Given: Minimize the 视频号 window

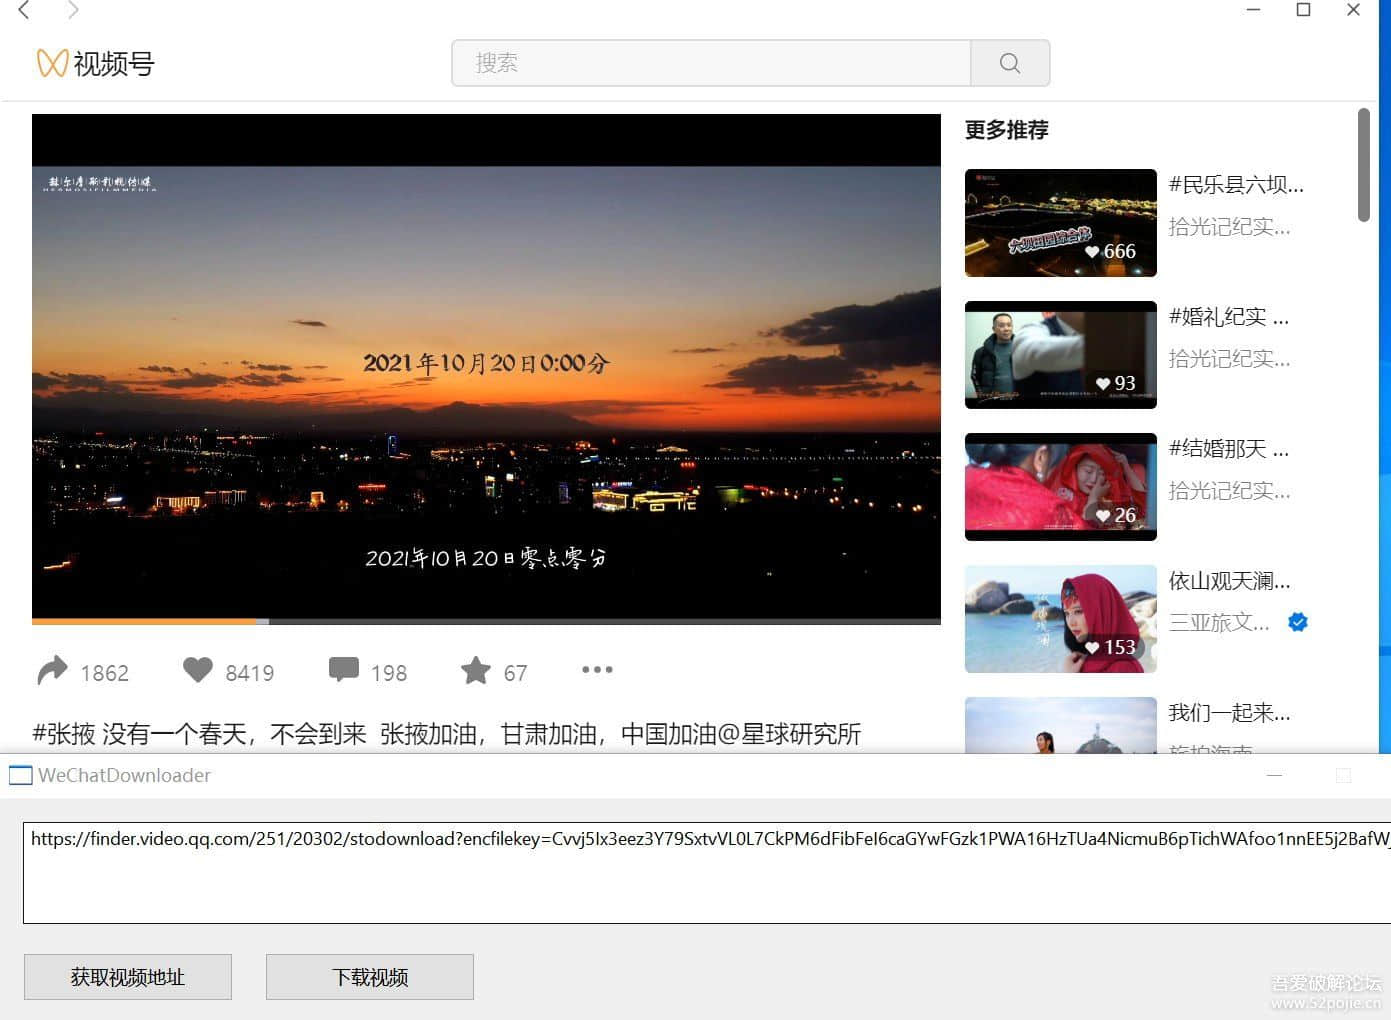Looking at the screenshot, I should coord(1253,10).
